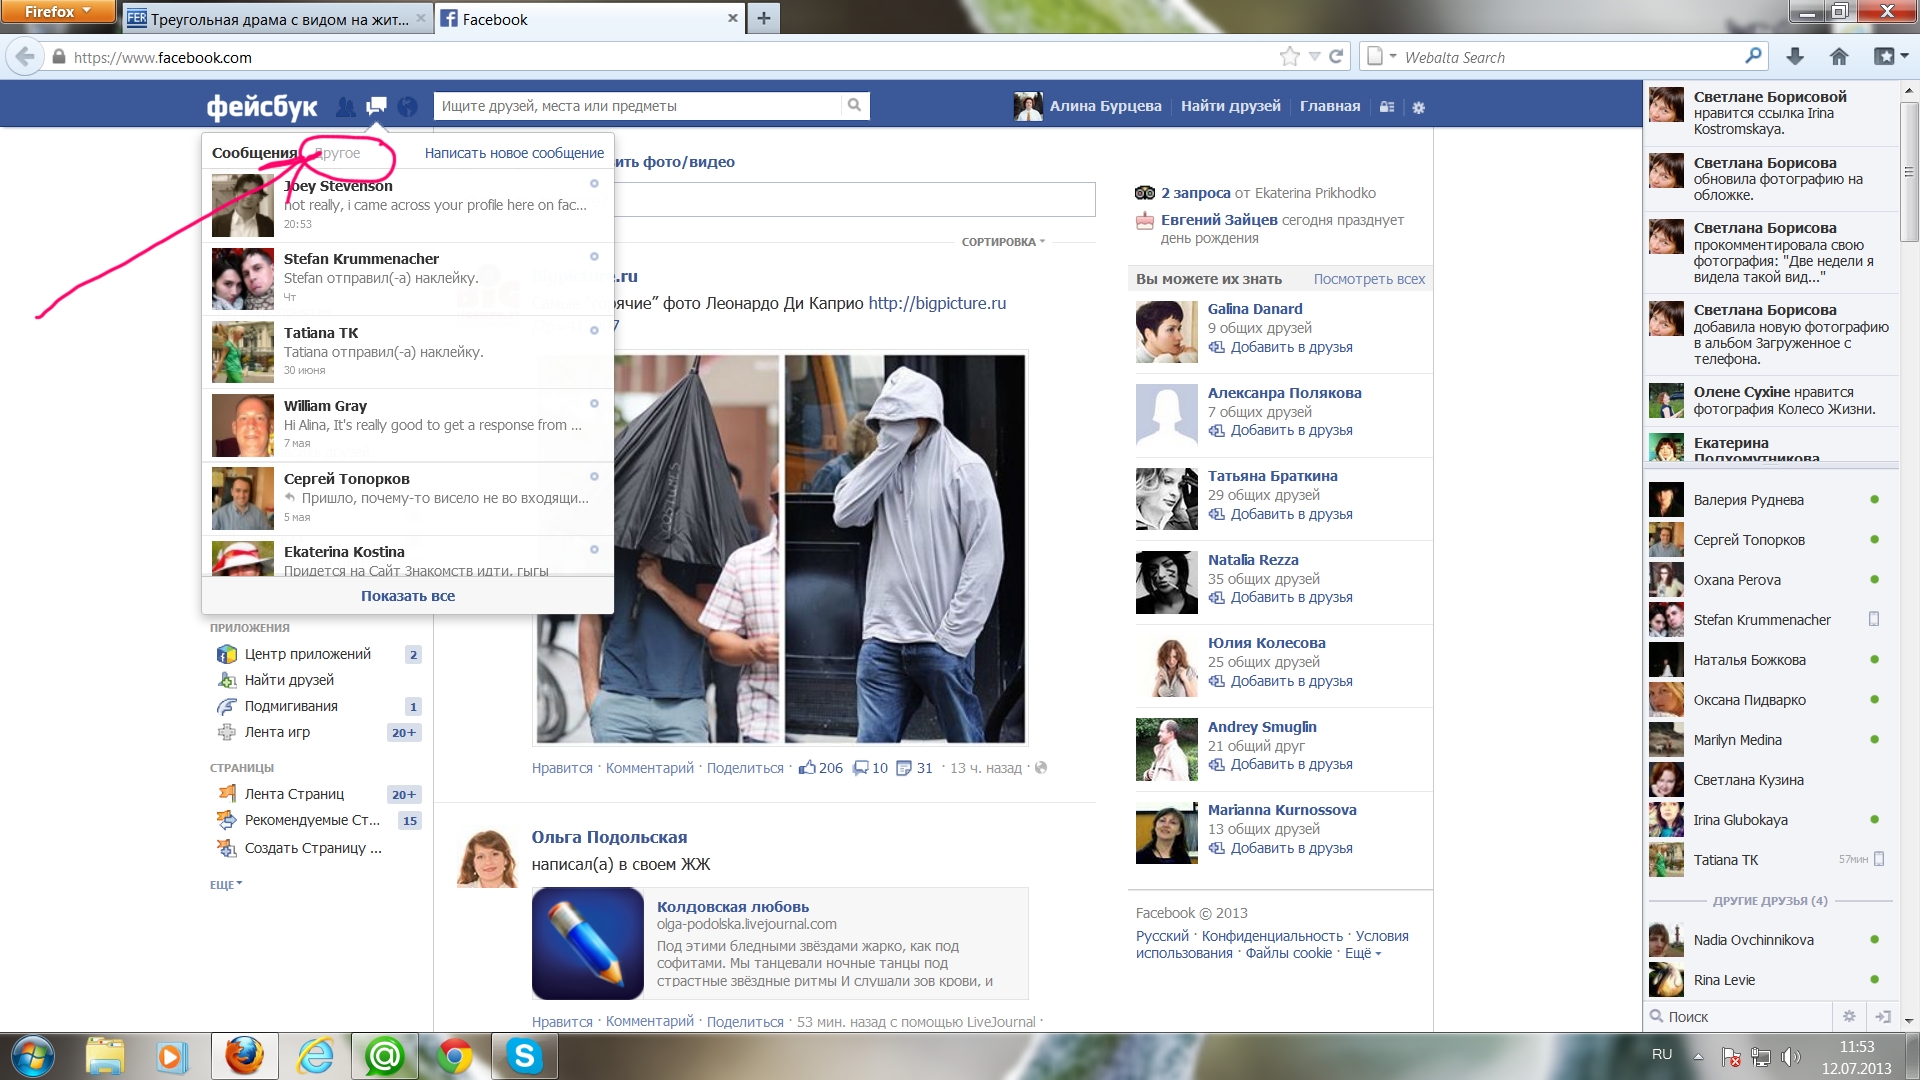Click the Facebook search input field
Viewport: 1920px width, 1080px height.
640,106
